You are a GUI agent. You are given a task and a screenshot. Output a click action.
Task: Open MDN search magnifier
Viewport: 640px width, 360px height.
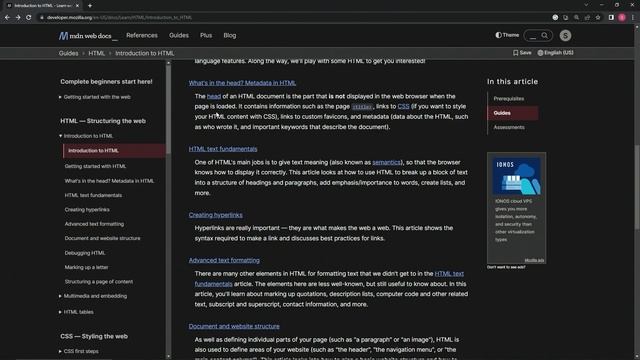coord(544,36)
